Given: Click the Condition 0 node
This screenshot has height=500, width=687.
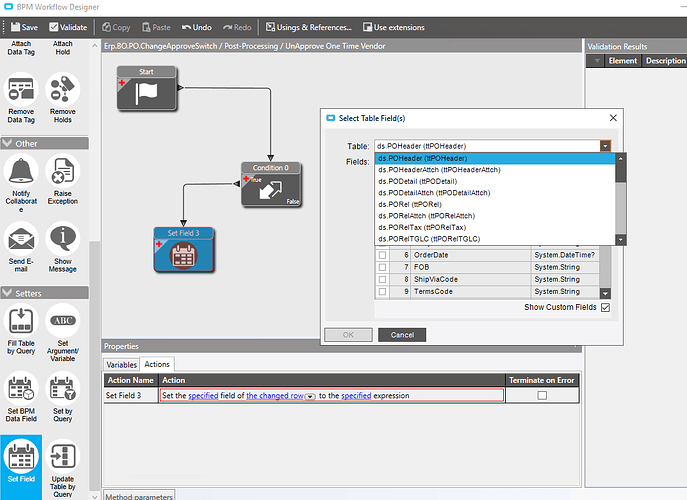Looking at the screenshot, I should pyautogui.click(x=271, y=184).
